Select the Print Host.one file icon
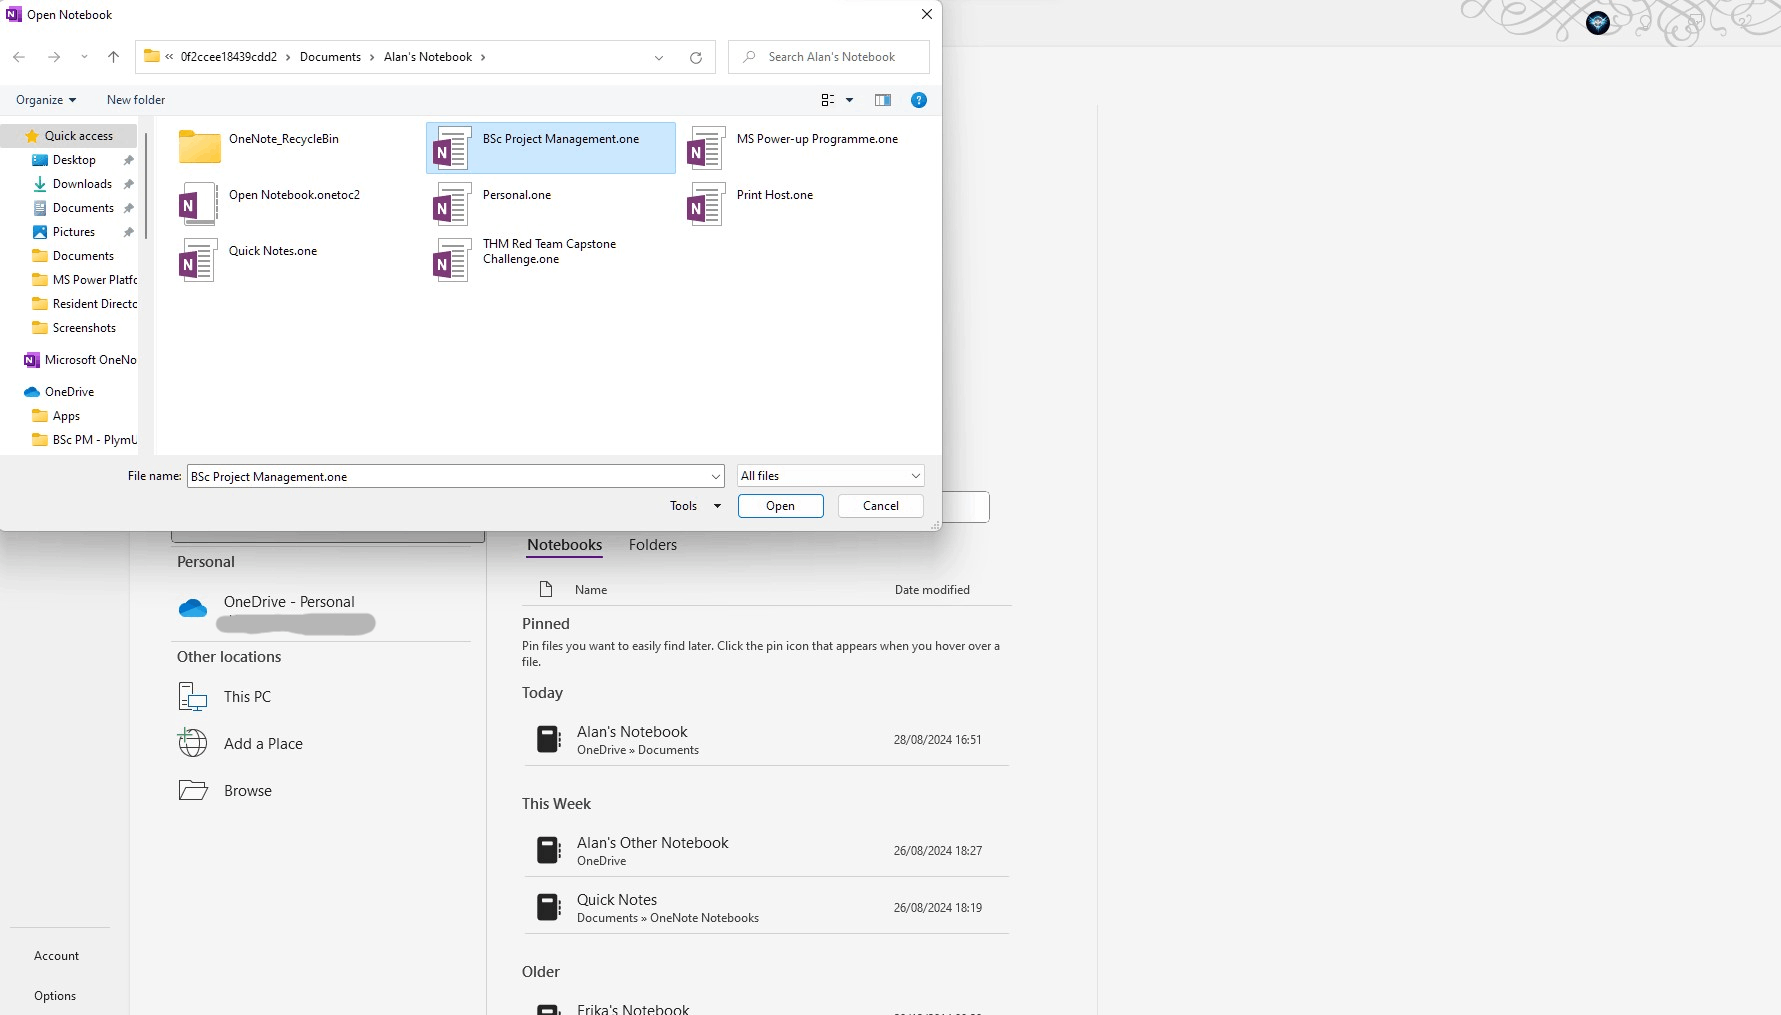 (x=706, y=204)
